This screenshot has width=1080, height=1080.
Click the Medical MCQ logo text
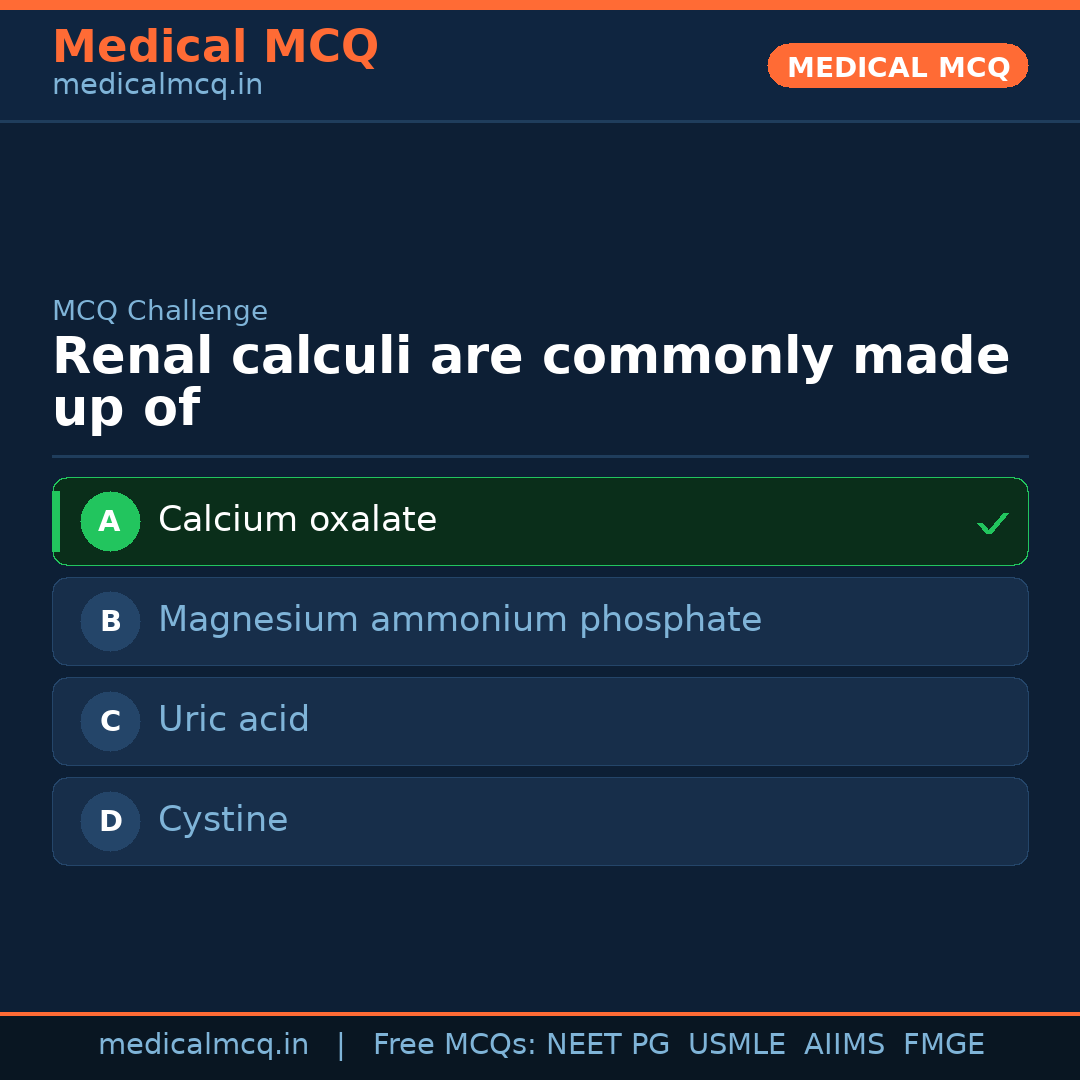click(215, 47)
